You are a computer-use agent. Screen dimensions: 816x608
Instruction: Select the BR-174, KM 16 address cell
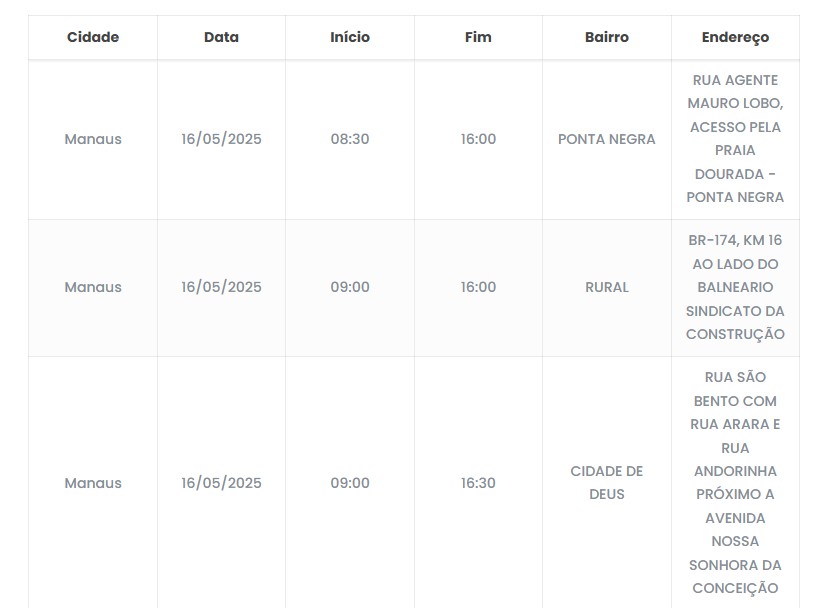[735, 287]
